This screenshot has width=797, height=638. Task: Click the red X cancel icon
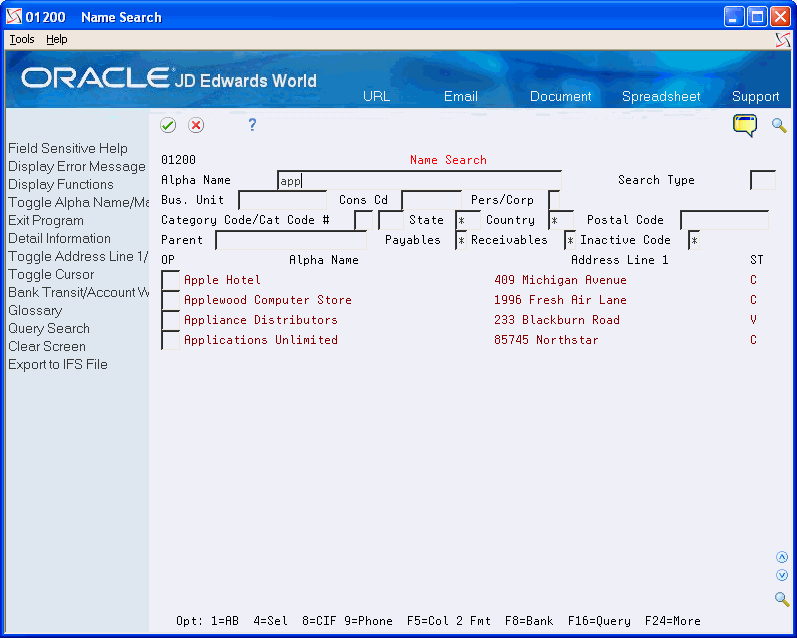tap(196, 125)
